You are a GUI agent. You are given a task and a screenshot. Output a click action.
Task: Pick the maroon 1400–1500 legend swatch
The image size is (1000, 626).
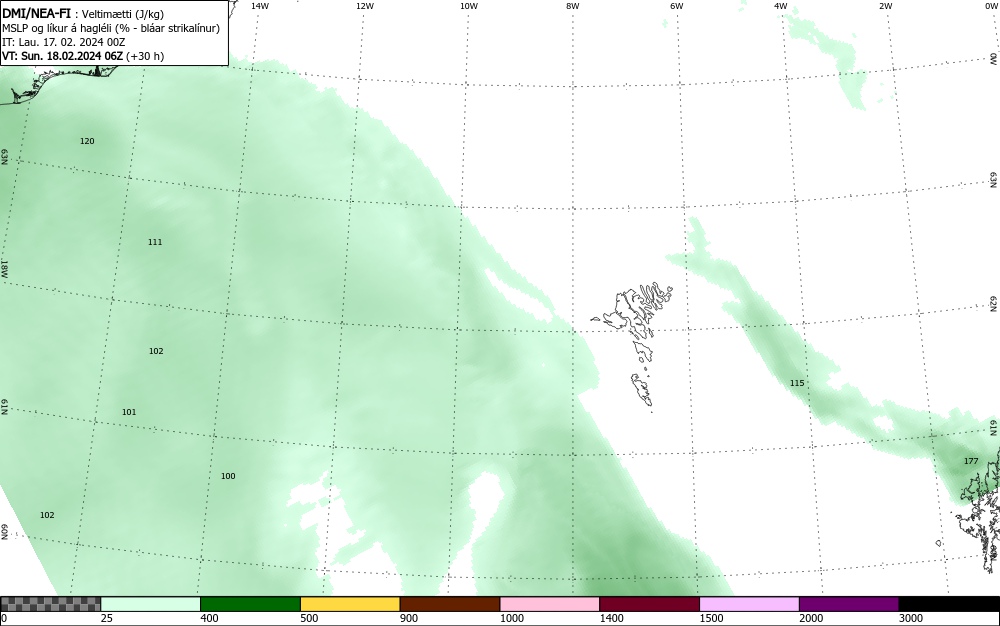649,604
